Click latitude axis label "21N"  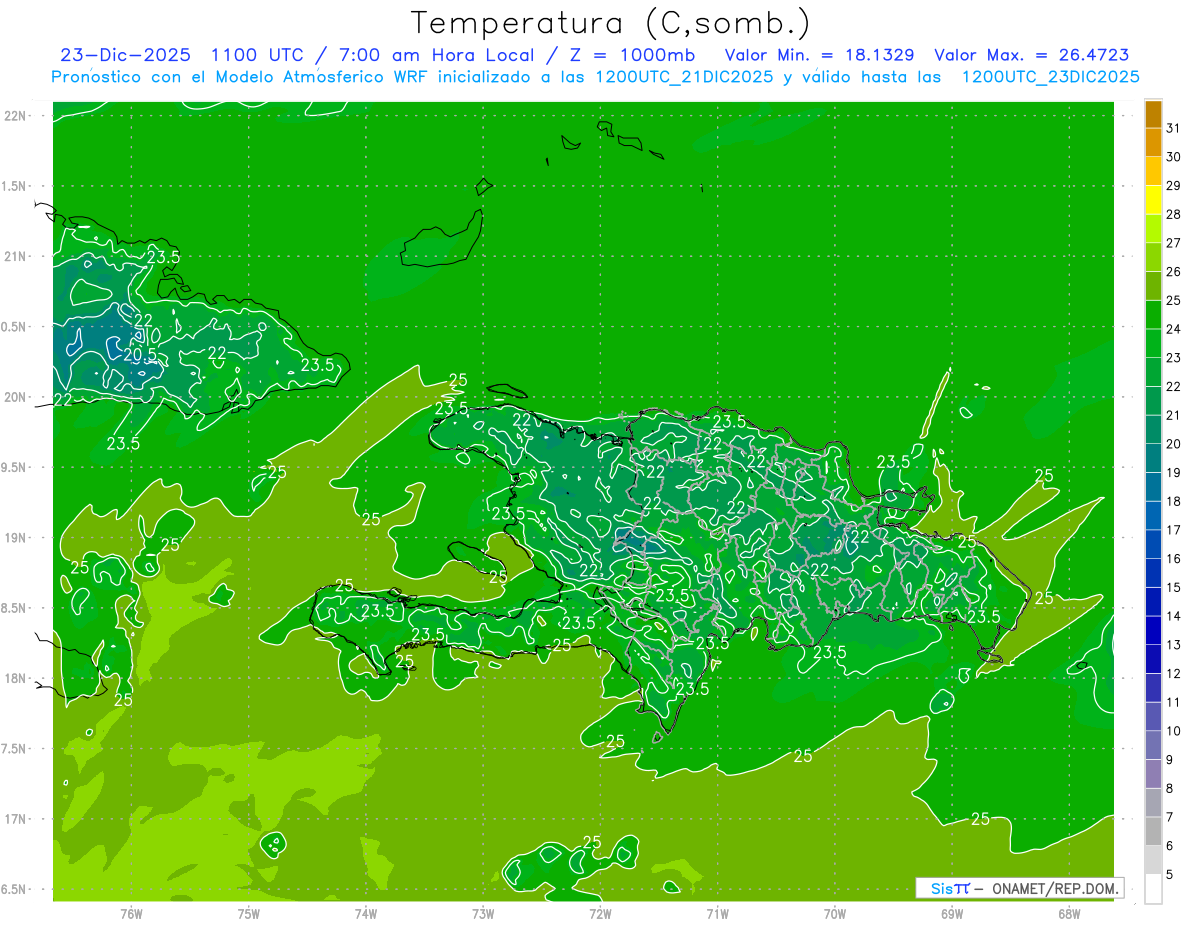click(16, 256)
